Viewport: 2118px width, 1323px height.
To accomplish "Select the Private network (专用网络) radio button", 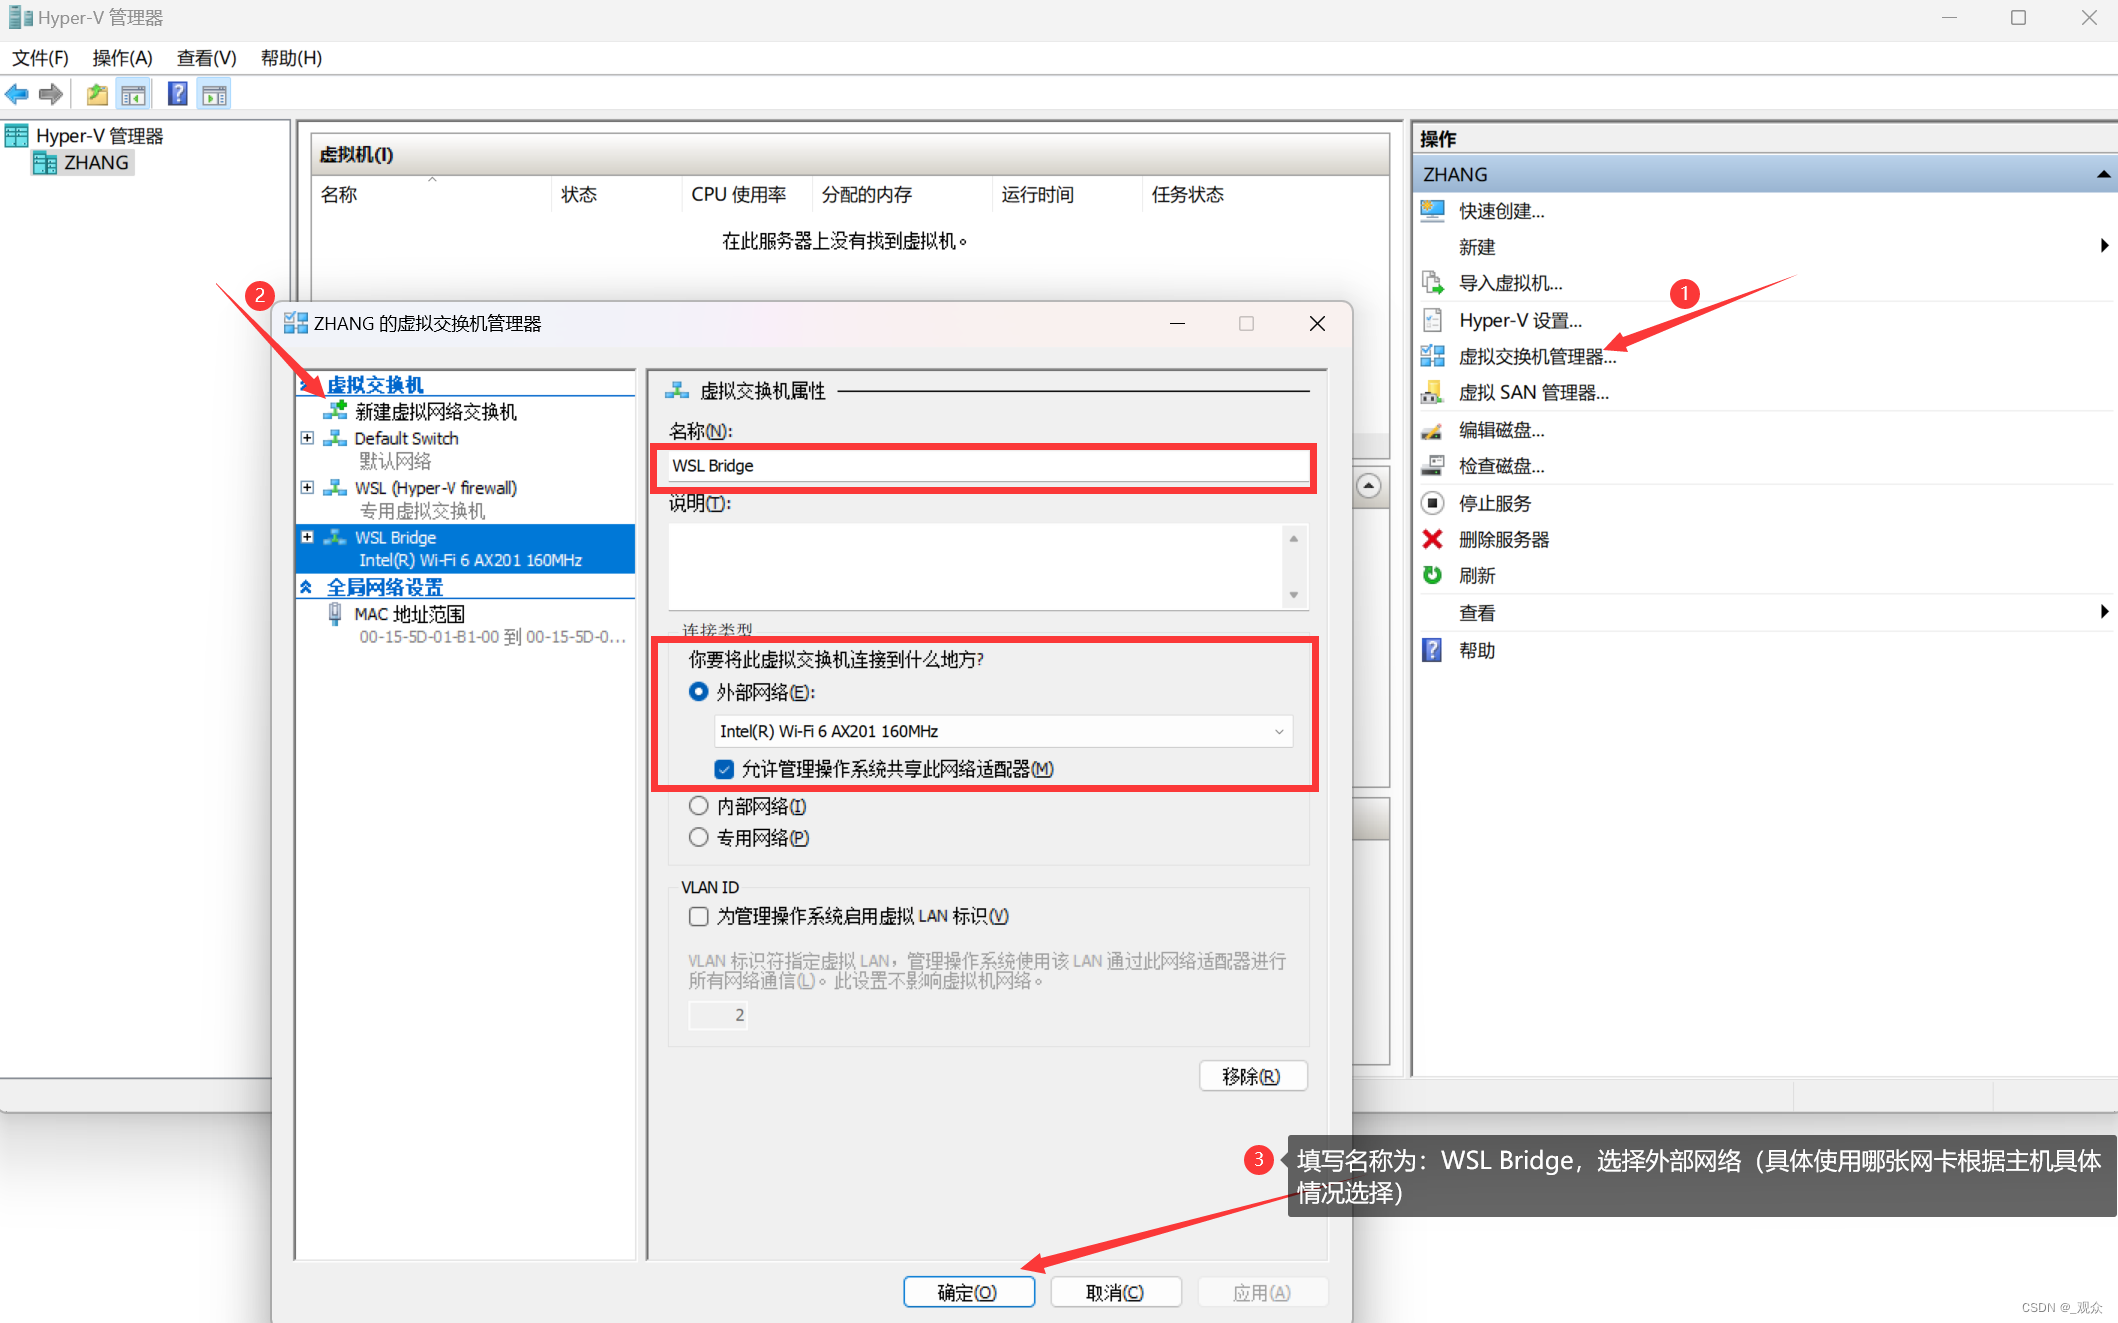I will [699, 838].
